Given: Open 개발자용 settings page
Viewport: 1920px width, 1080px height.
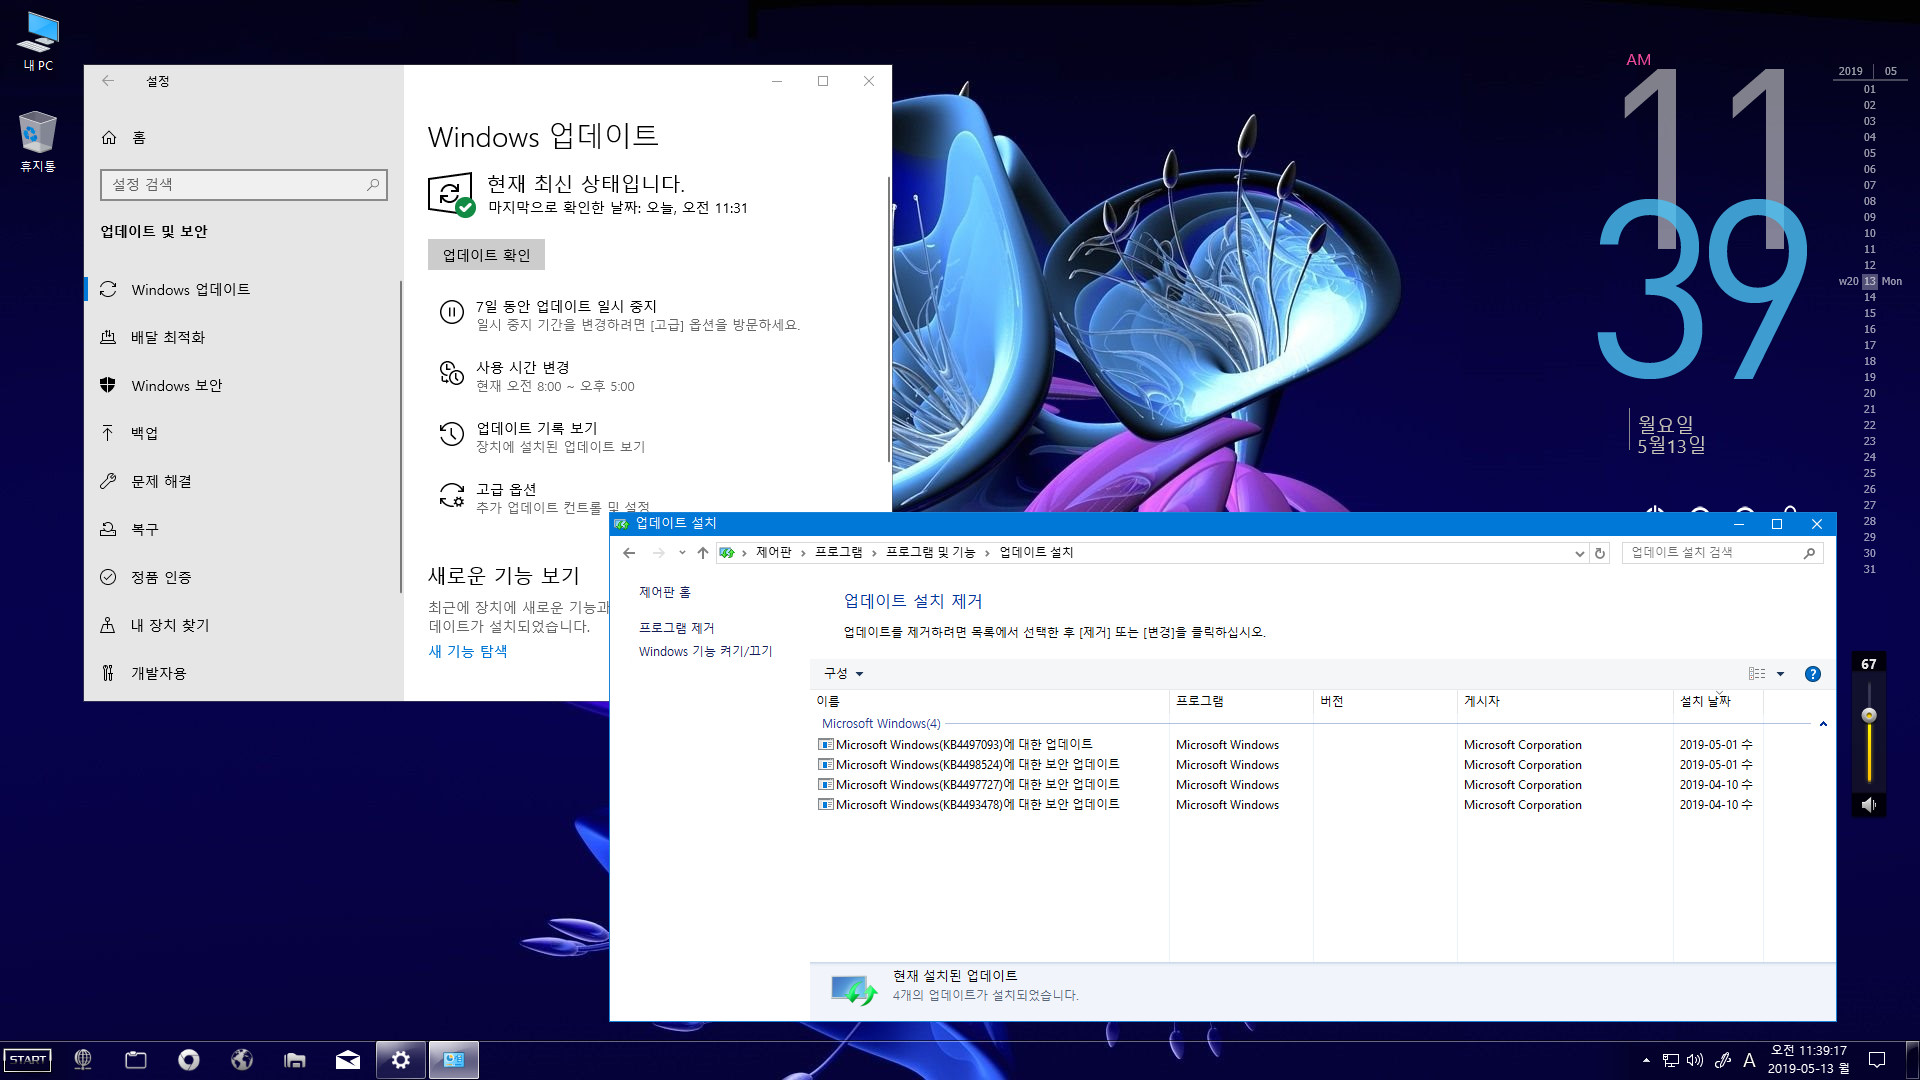Looking at the screenshot, I should (x=242, y=674).
